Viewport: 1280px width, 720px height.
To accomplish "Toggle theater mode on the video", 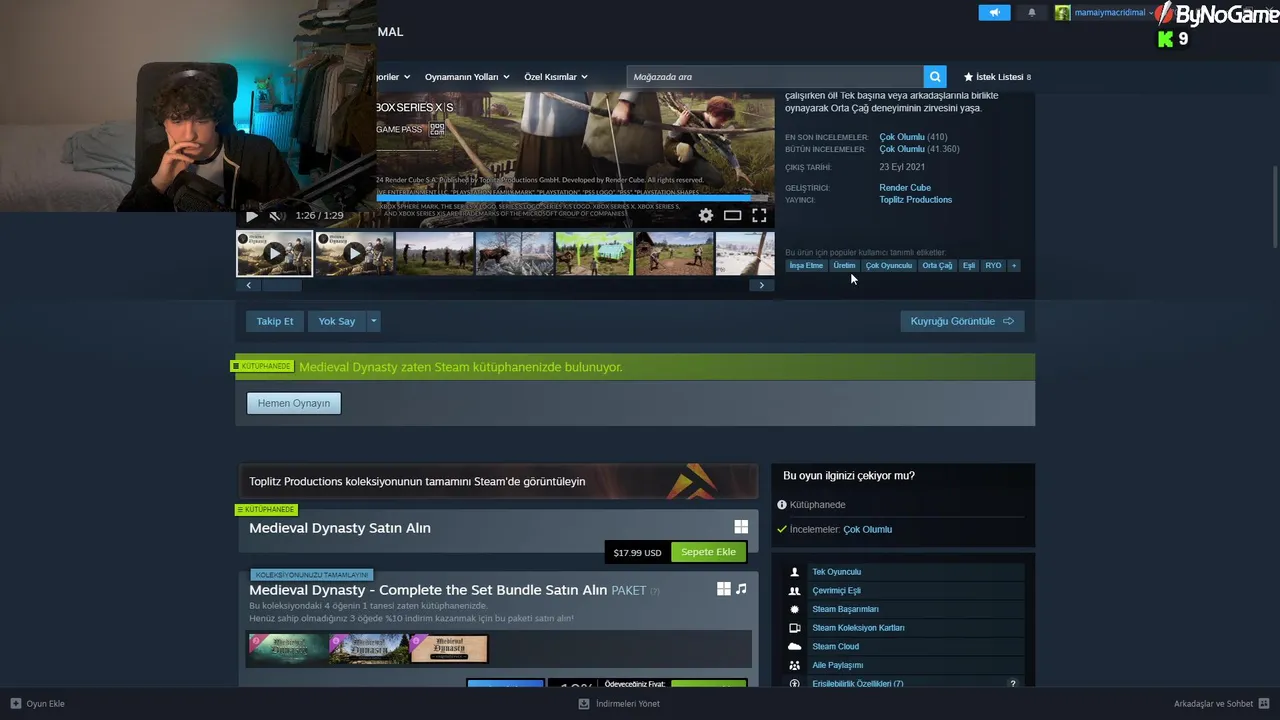I will point(733,215).
